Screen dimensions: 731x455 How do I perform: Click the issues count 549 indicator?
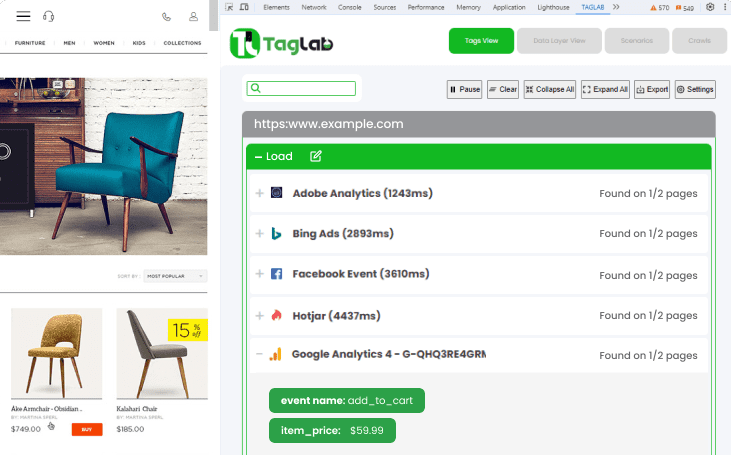[x=685, y=7]
